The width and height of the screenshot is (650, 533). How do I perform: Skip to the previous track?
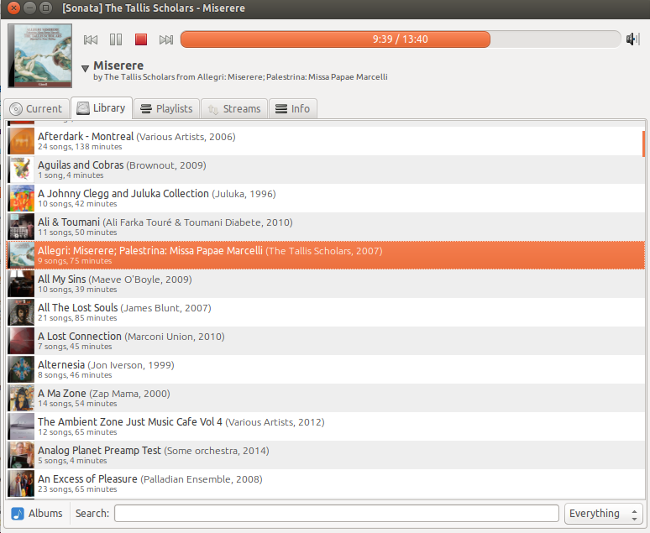(91, 40)
